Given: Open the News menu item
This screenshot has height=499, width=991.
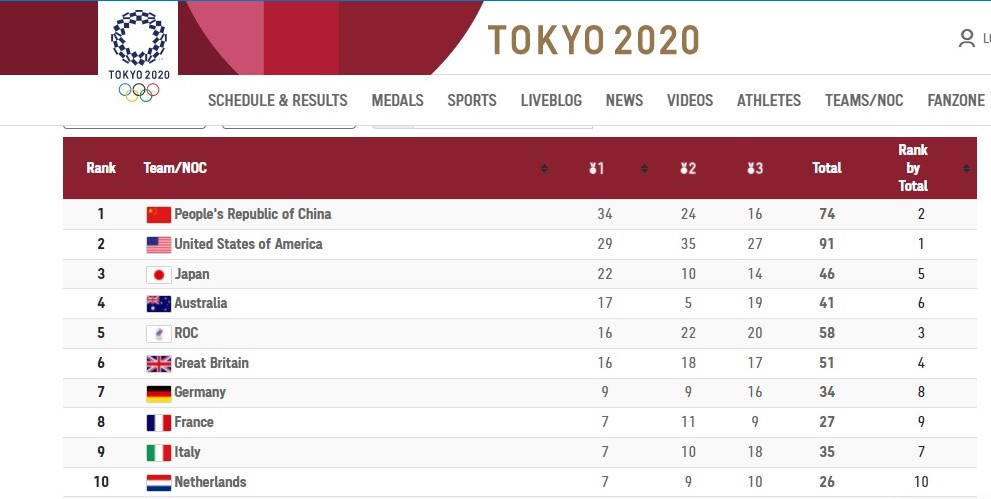Looking at the screenshot, I should click(x=624, y=100).
